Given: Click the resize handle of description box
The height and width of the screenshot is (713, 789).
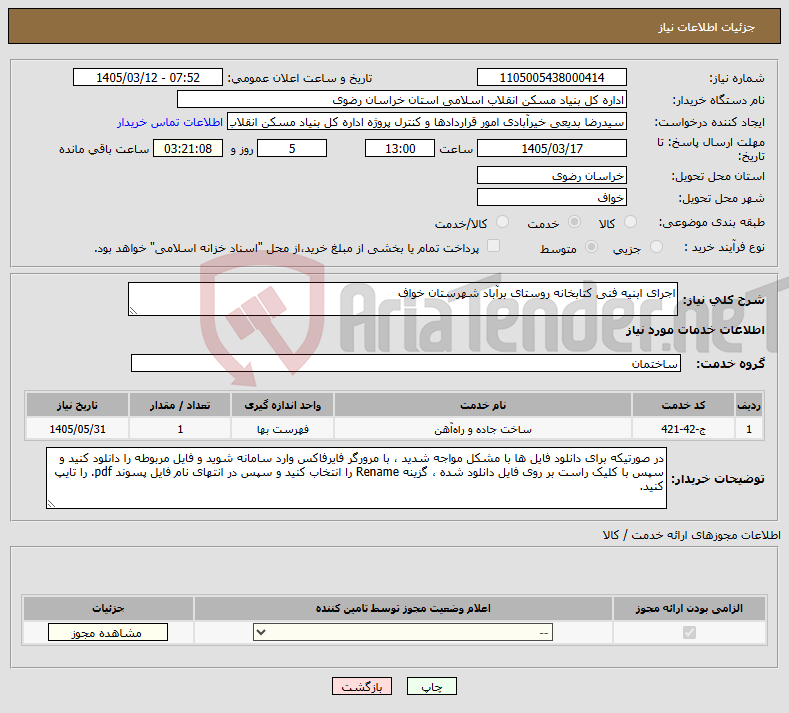Looking at the screenshot, I should [133, 310].
